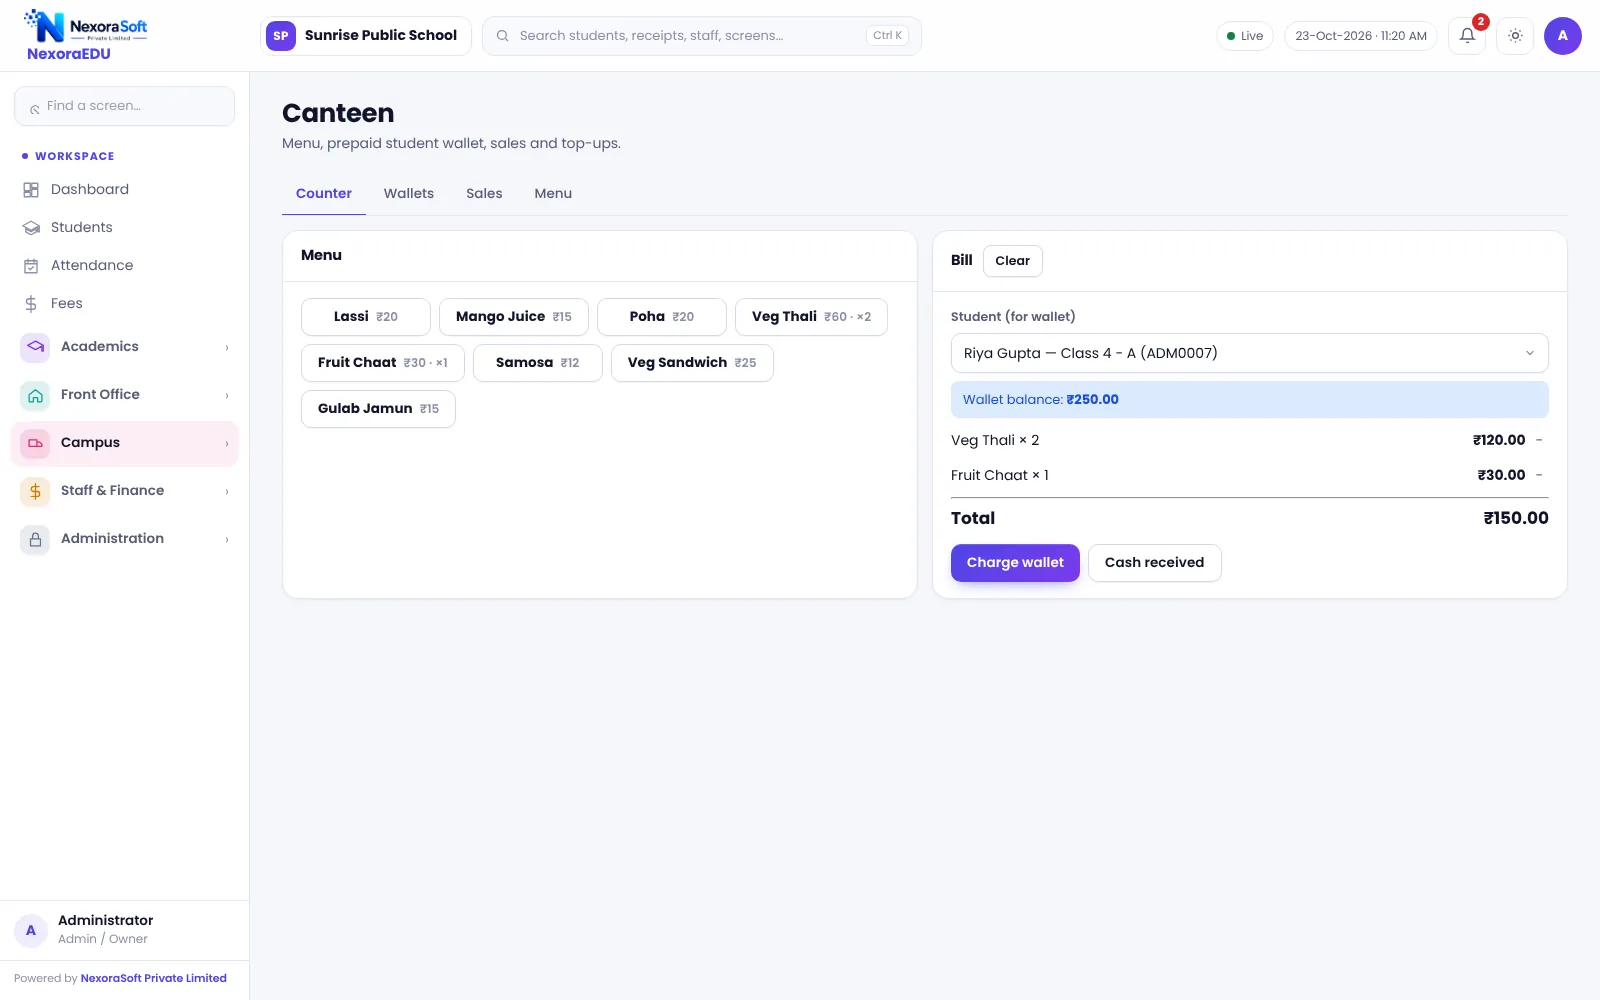The width and height of the screenshot is (1600, 1000).
Task: Open the notifications bell icon
Action: (x=1467, y=36)
